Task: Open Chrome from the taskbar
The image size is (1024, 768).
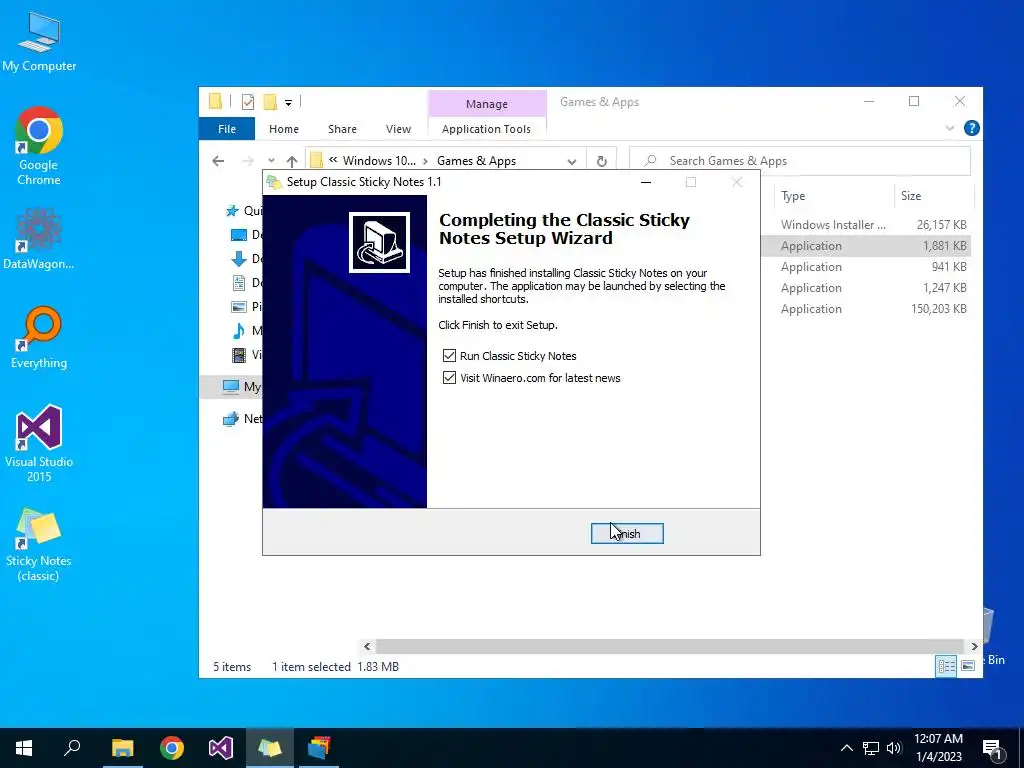Action: pos(172,748)
